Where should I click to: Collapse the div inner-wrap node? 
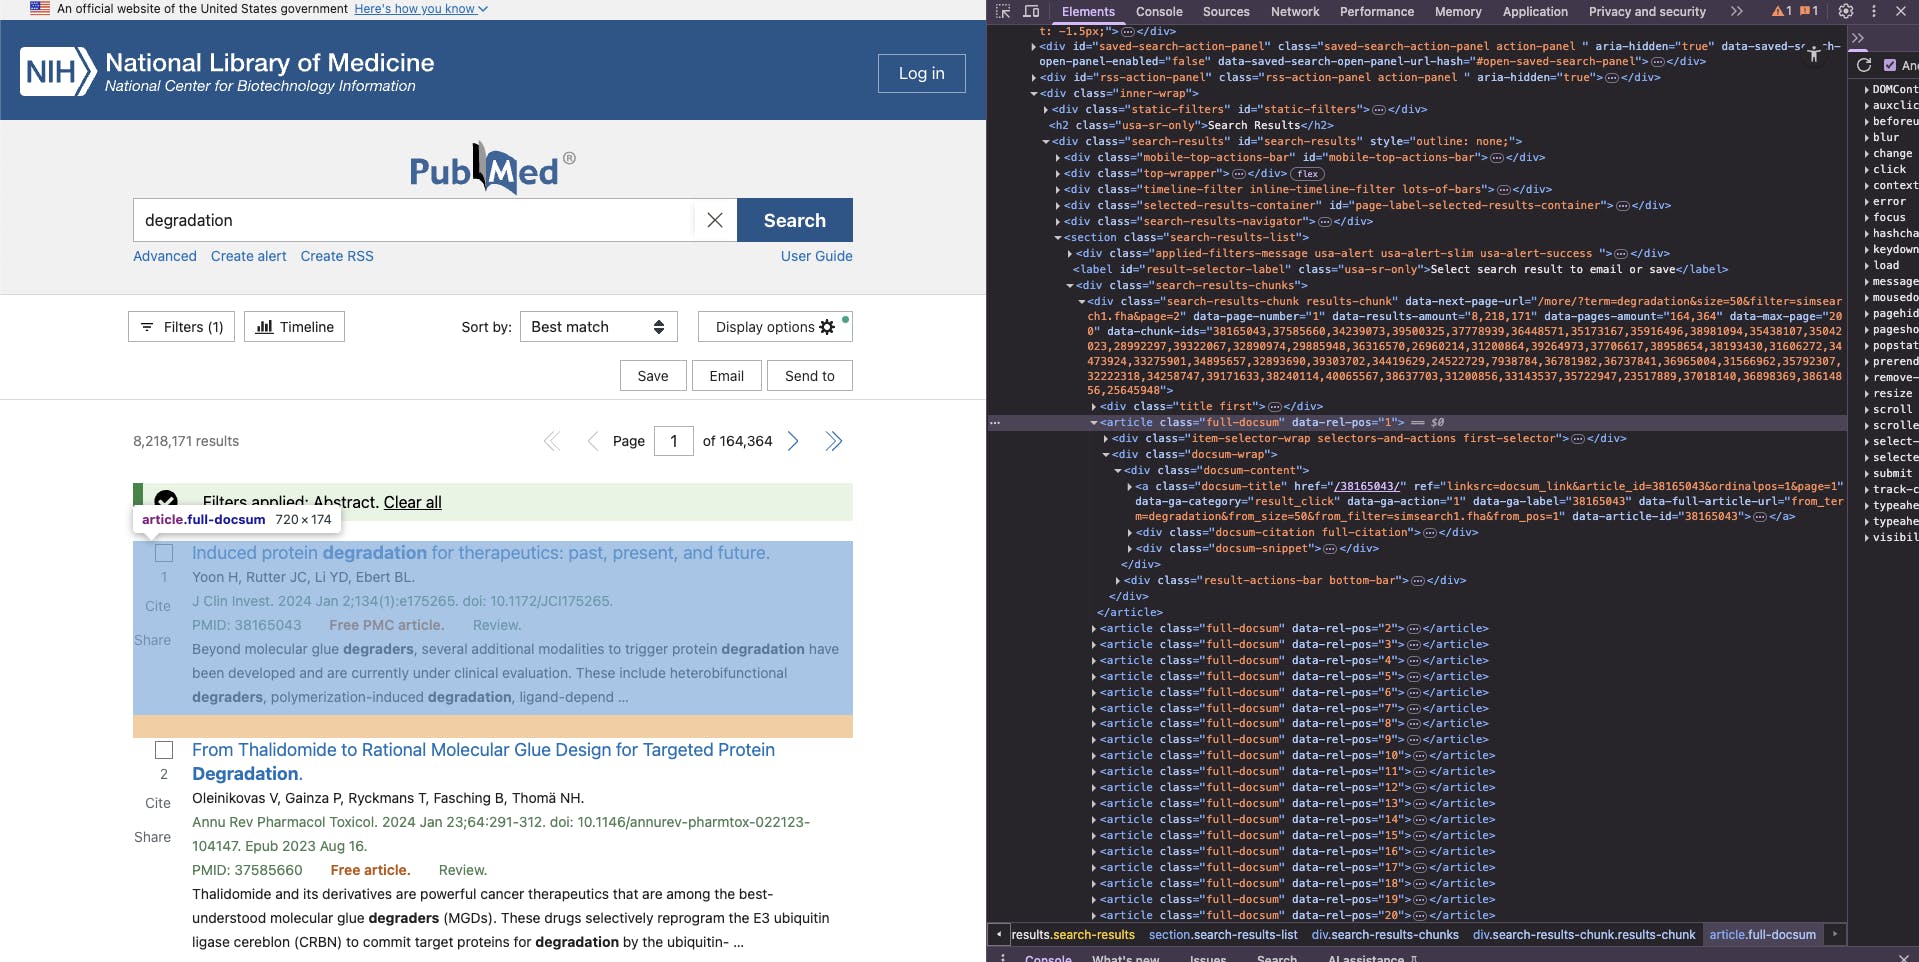point(1034,94)
